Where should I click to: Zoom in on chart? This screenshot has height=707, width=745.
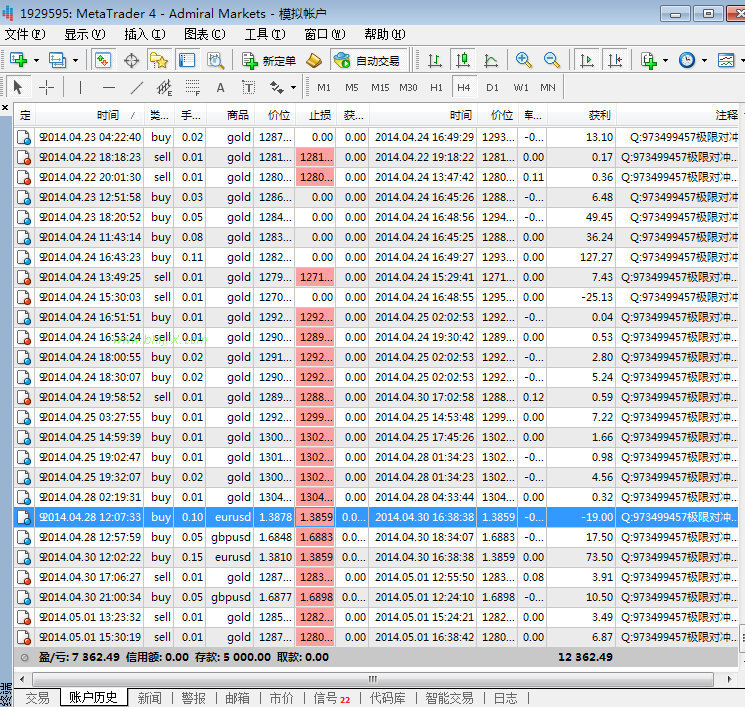(523, 60)
